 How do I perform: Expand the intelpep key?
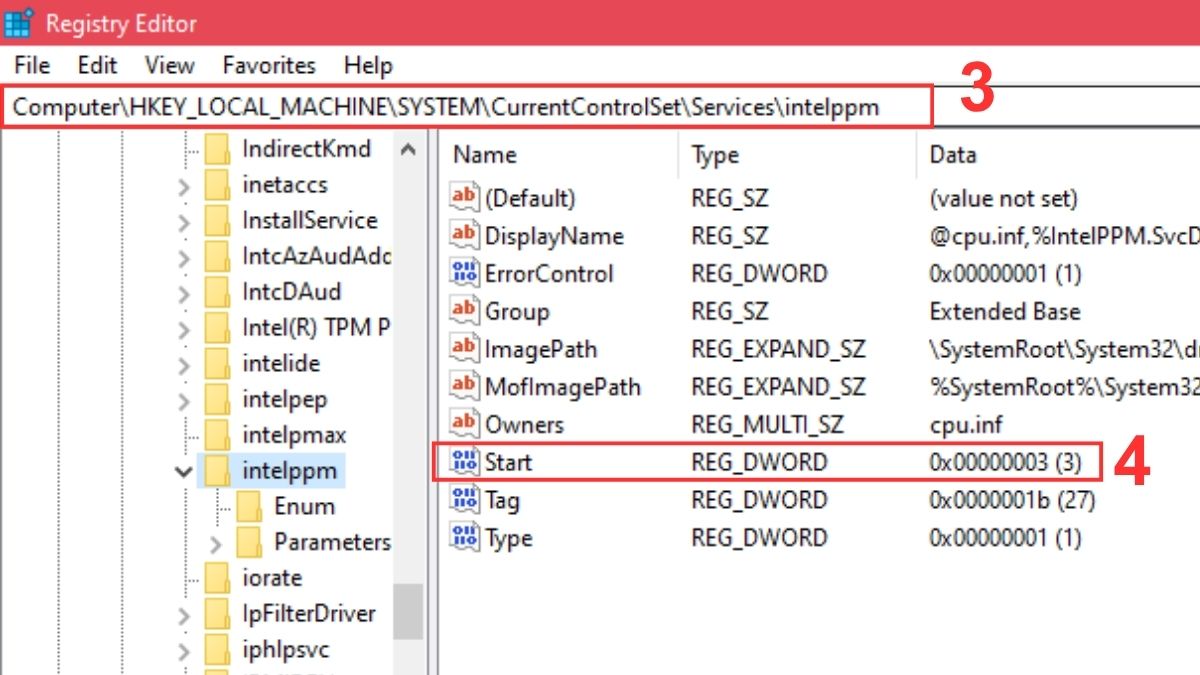coord(184,401)
